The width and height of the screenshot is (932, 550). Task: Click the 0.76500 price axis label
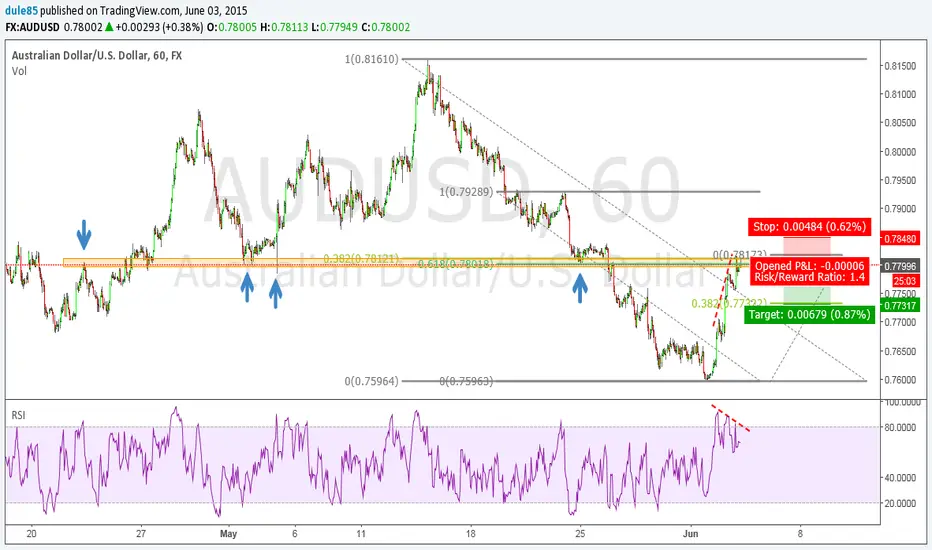[900, 351]
